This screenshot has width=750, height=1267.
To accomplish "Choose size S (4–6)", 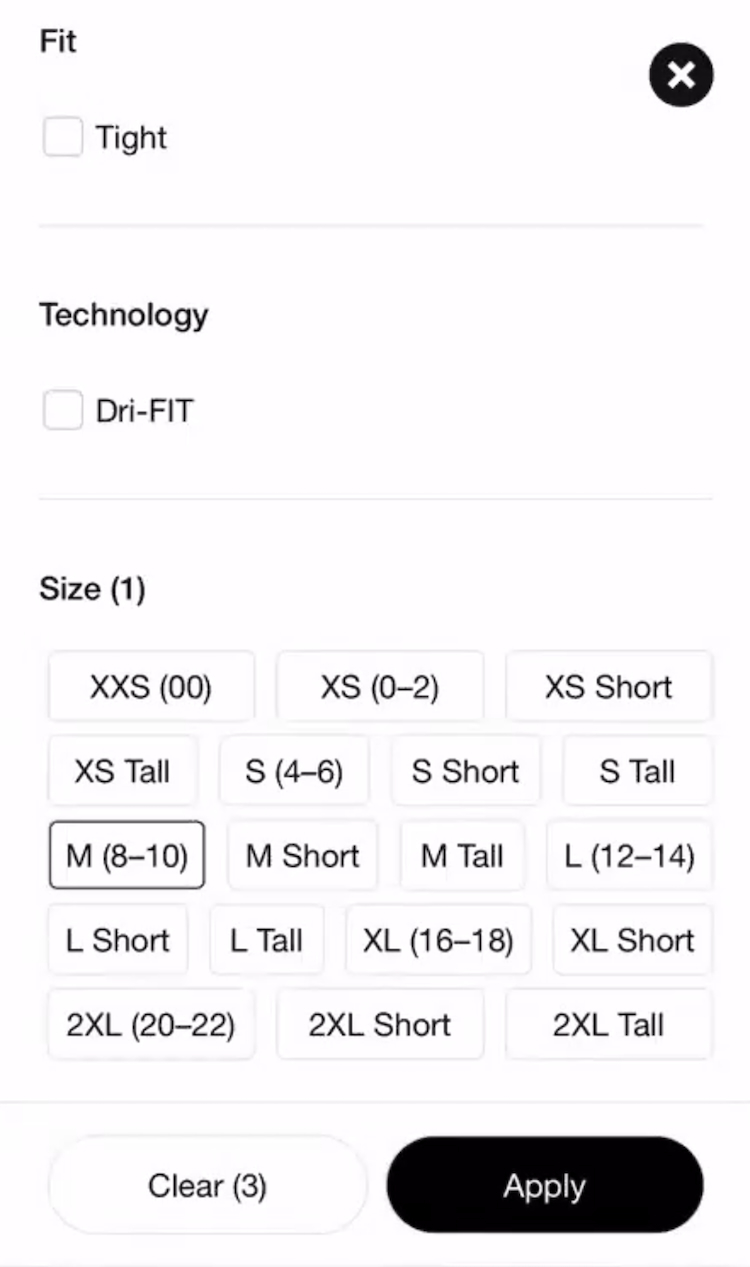I will [x=294, y=771].
